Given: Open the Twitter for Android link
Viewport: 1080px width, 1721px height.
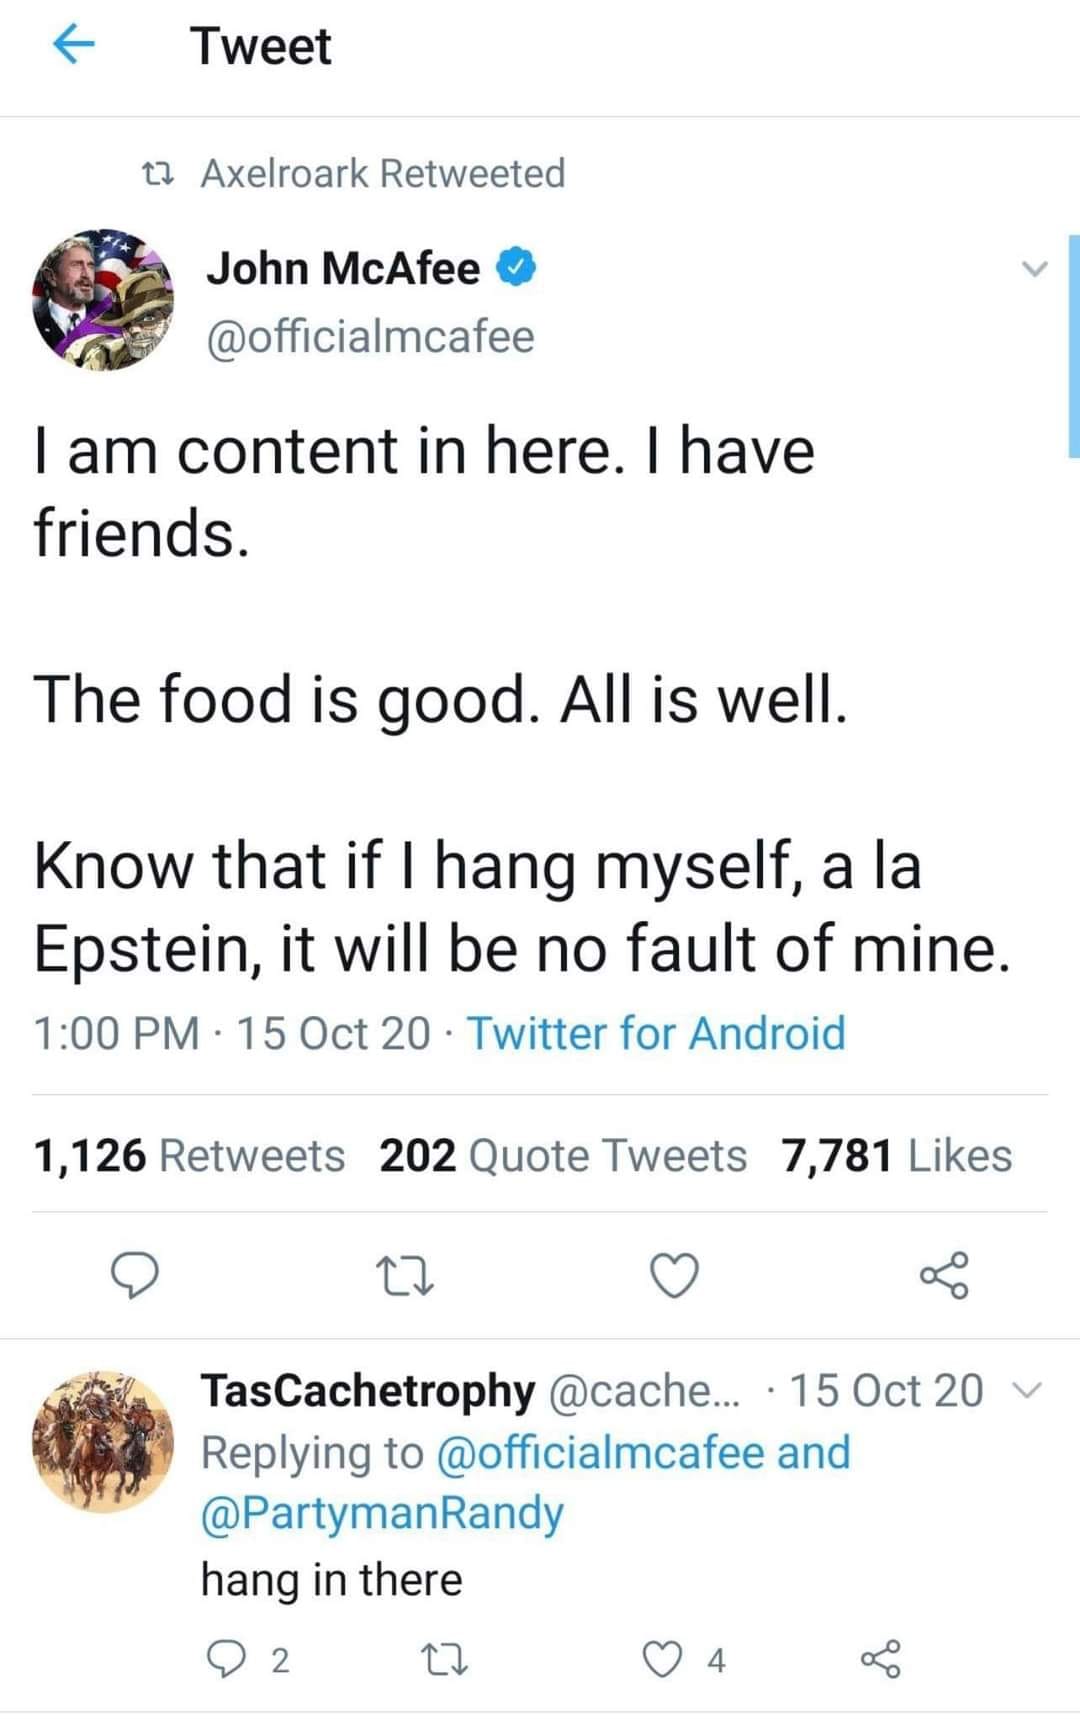Looking at the screenshot, I should pyautogui.click(x=656, y=1033).
